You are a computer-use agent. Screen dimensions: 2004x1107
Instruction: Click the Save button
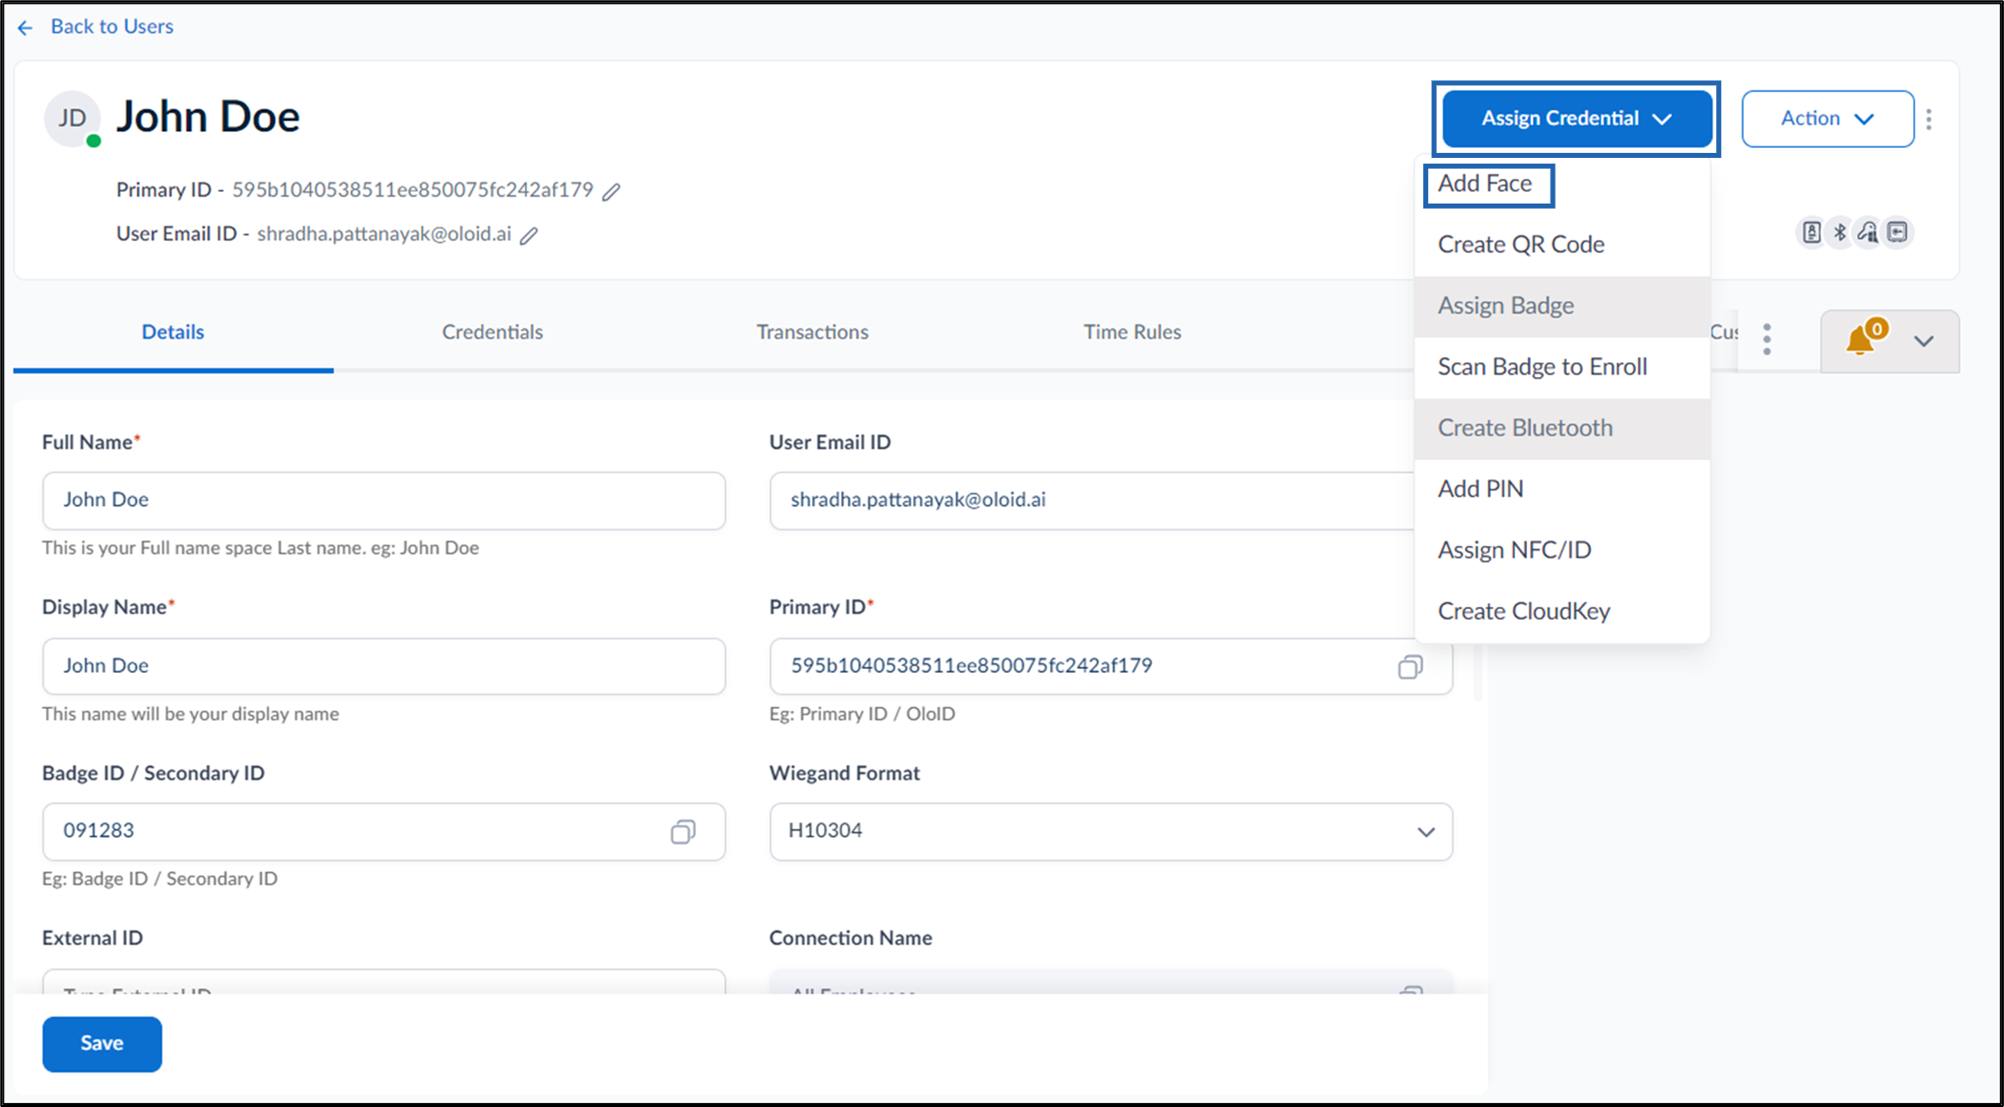[x=102, y=1043]
